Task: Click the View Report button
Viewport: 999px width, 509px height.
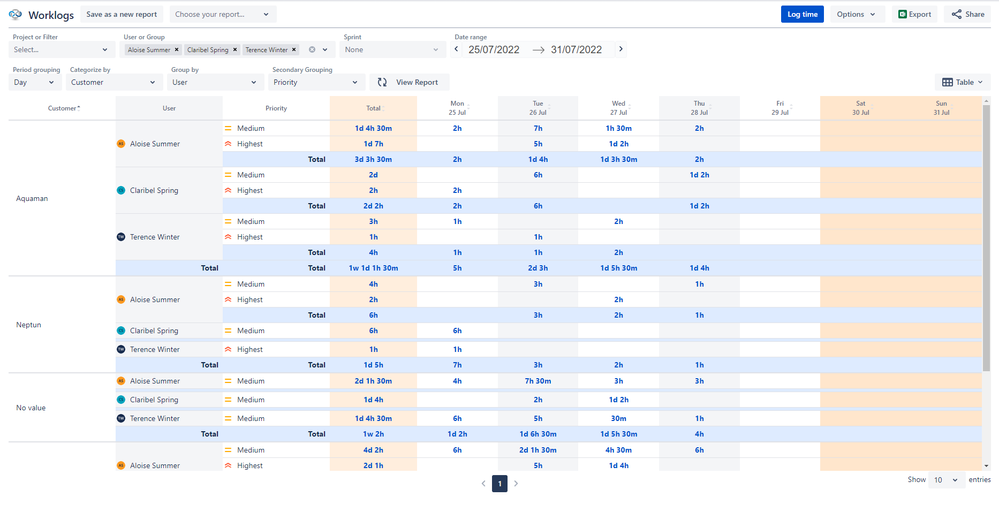Action: pos(410,82)
